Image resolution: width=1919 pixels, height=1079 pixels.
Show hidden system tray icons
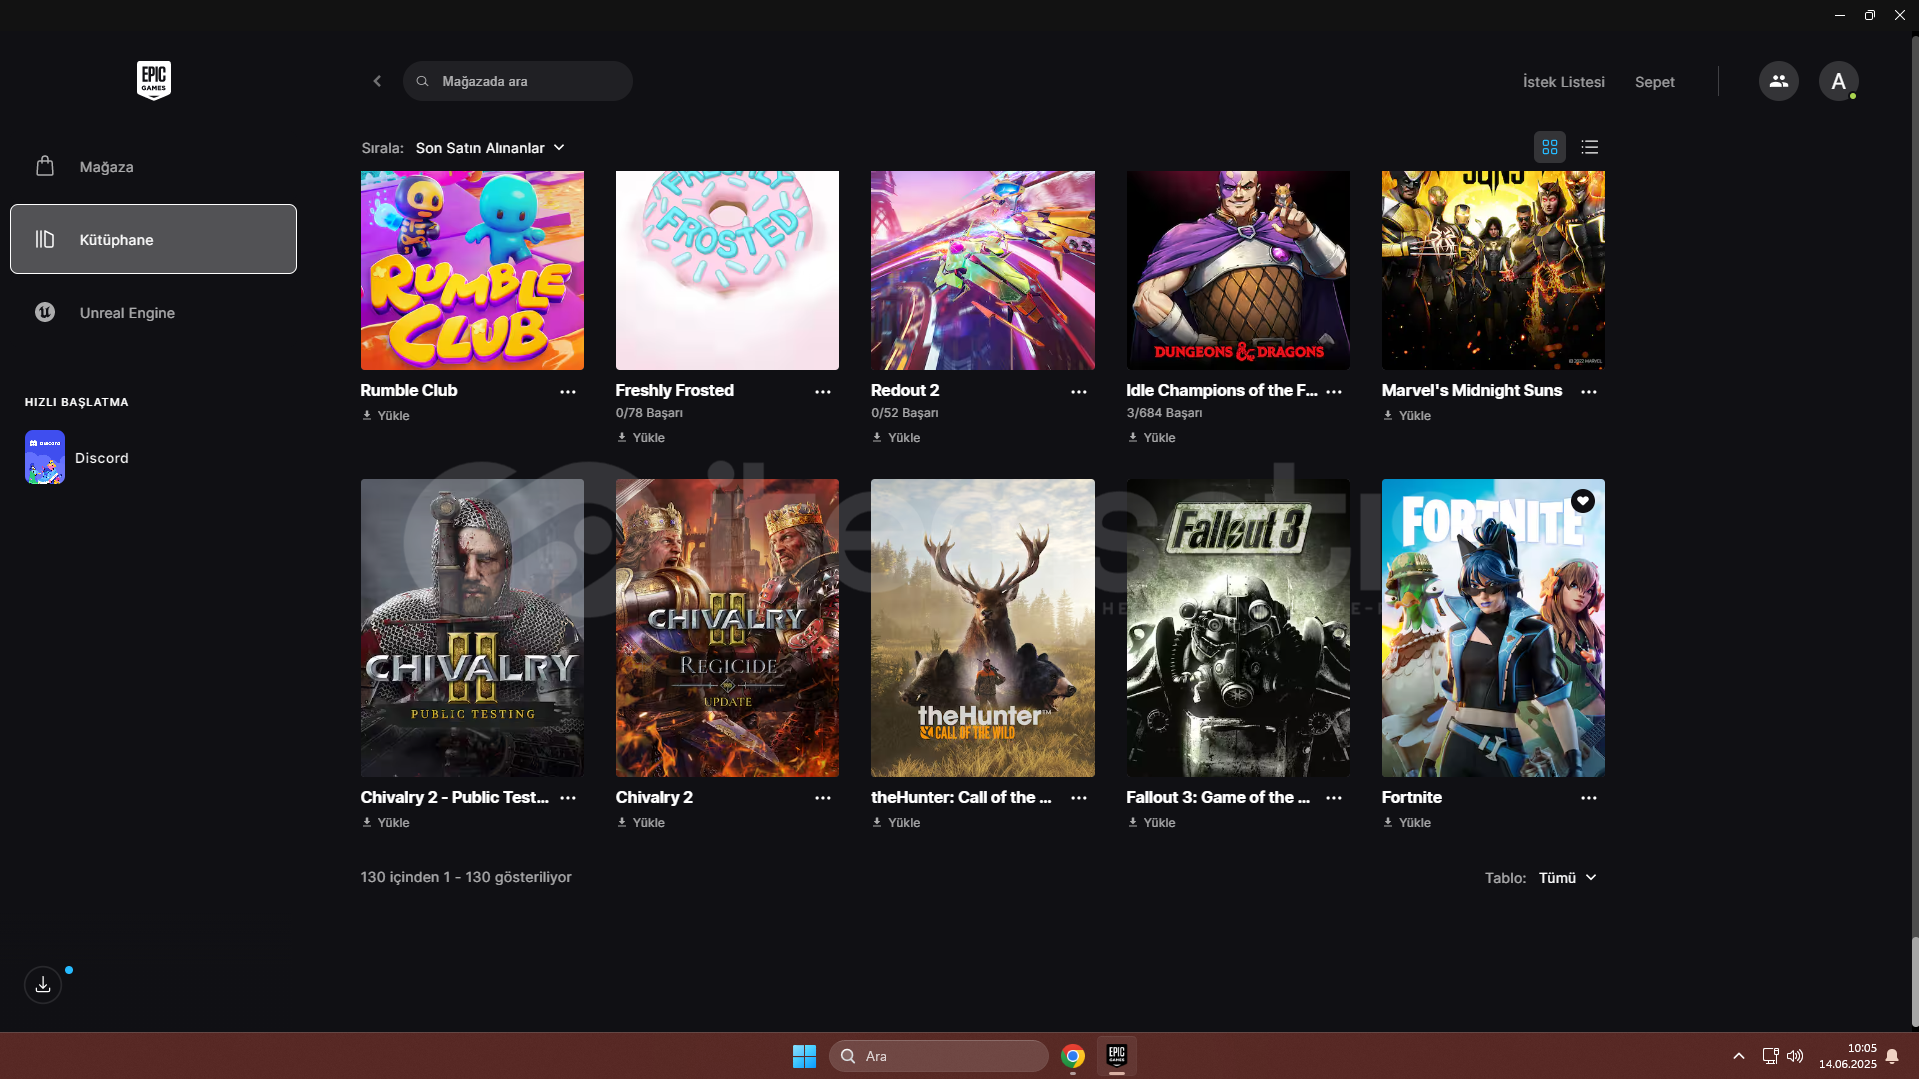[1739, 1056]
